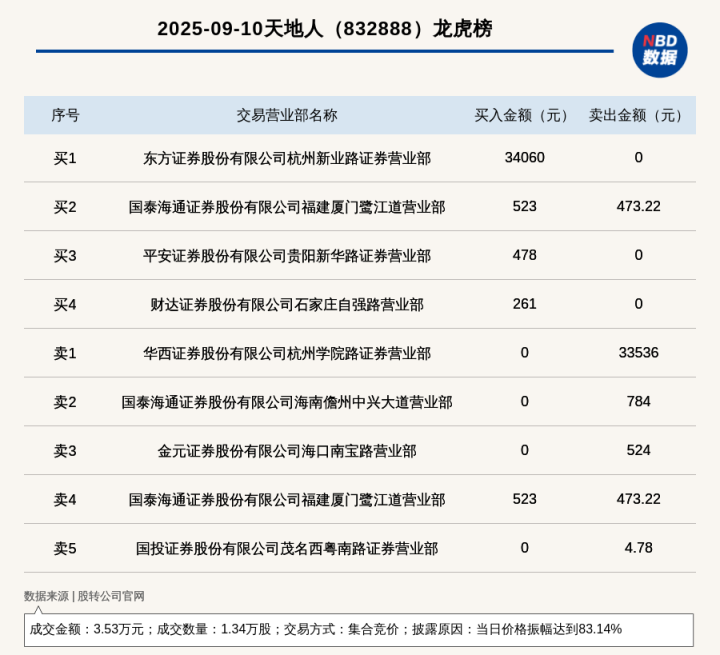Click 国泰海通证券海南儋州中兴大道营业部

tap(287, 402)
